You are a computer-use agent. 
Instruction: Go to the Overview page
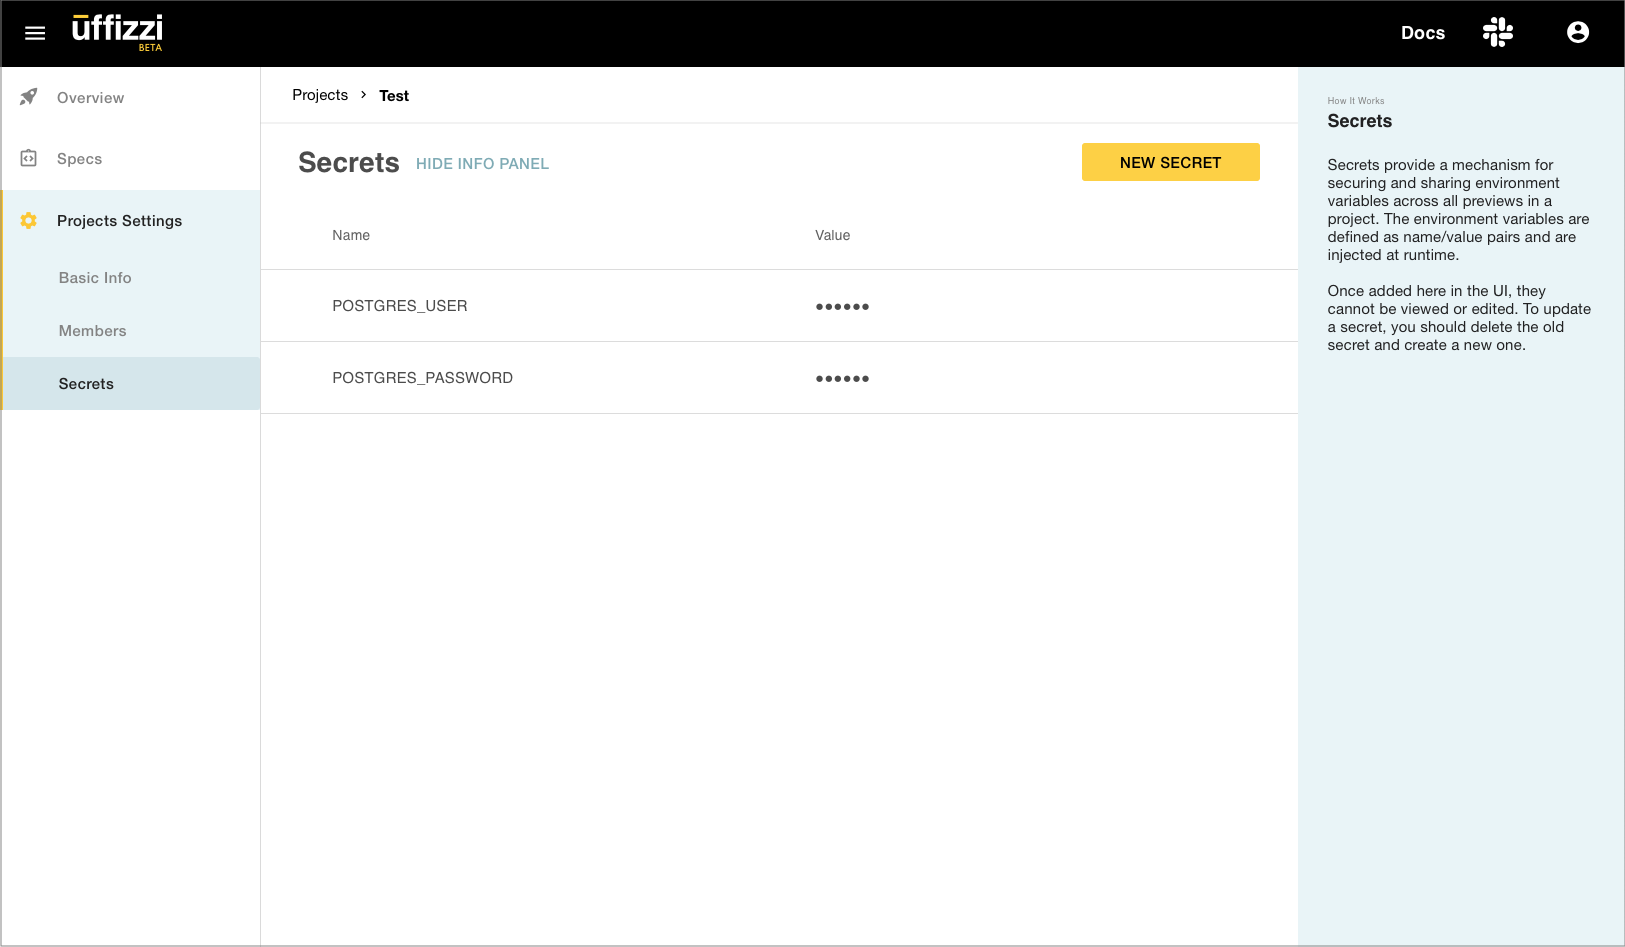tap(91, 98)
